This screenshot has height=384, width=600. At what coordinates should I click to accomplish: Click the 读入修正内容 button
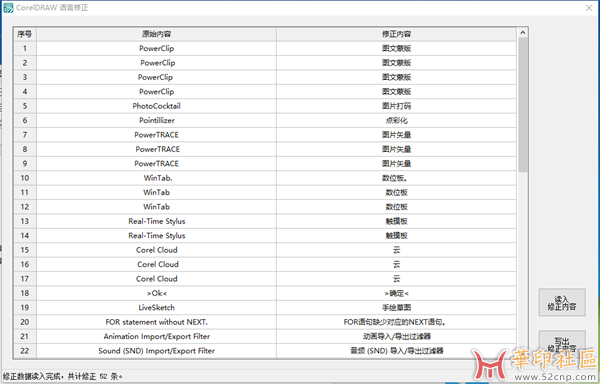(562, 303)
